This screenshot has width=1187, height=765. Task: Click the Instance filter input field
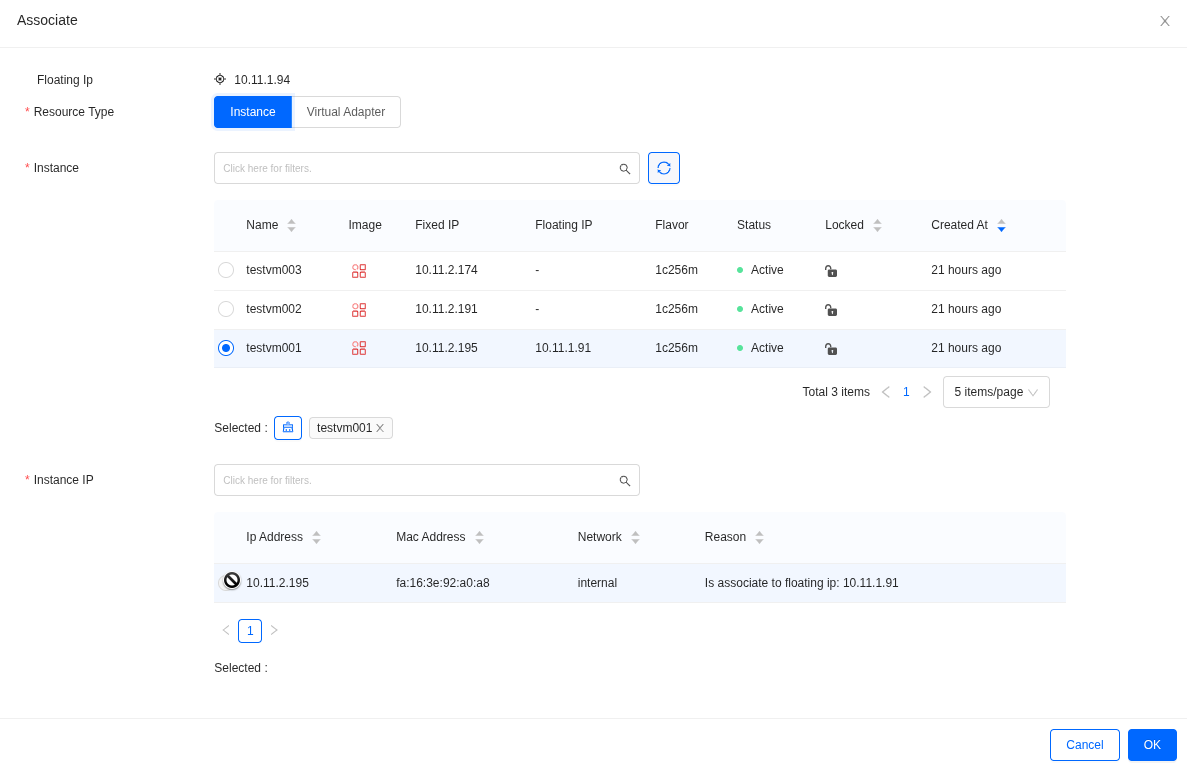click(x=415, y=168)
